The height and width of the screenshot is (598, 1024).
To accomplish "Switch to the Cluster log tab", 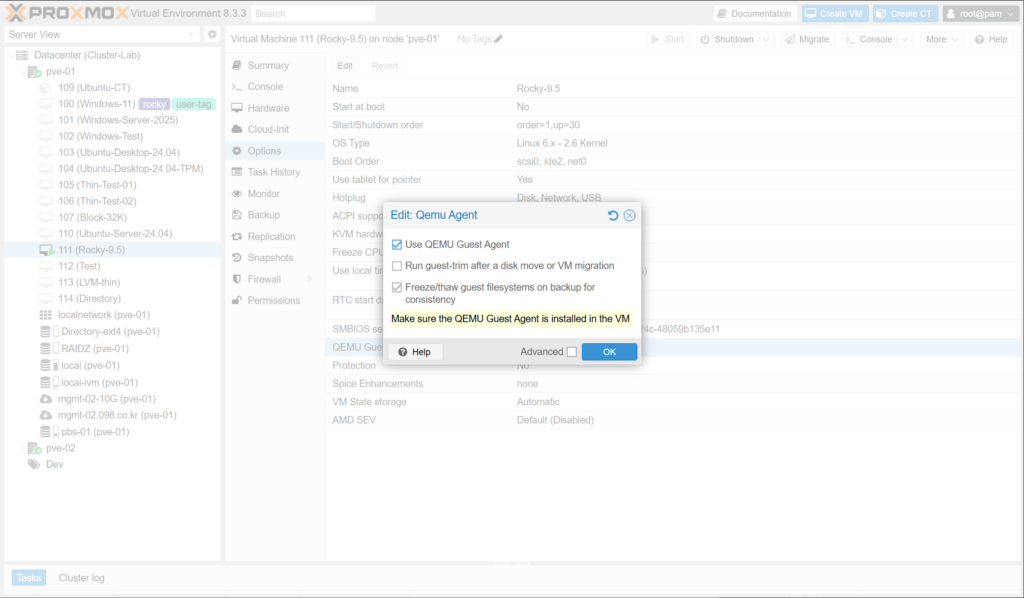I will (81, 578).
